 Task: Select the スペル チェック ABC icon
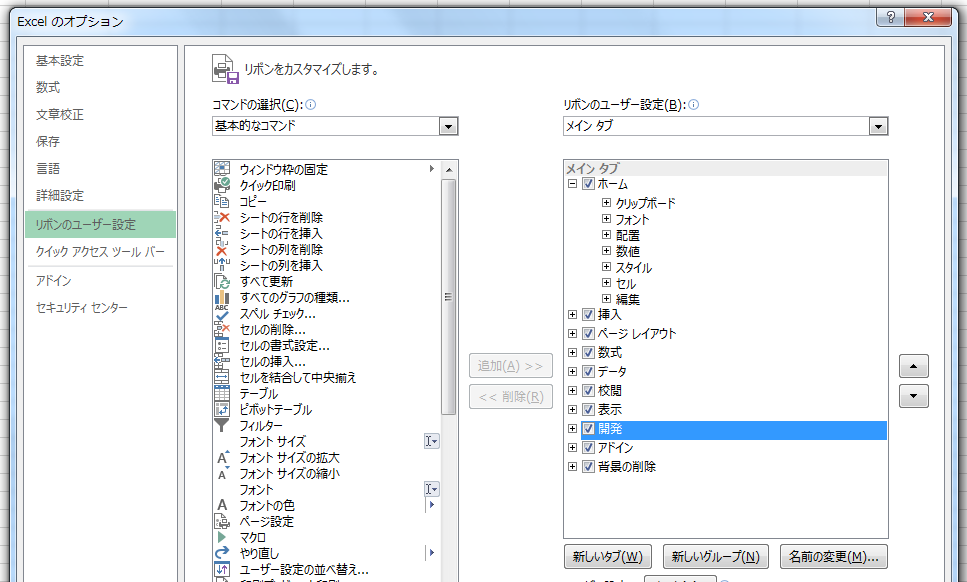coord(222,313)
